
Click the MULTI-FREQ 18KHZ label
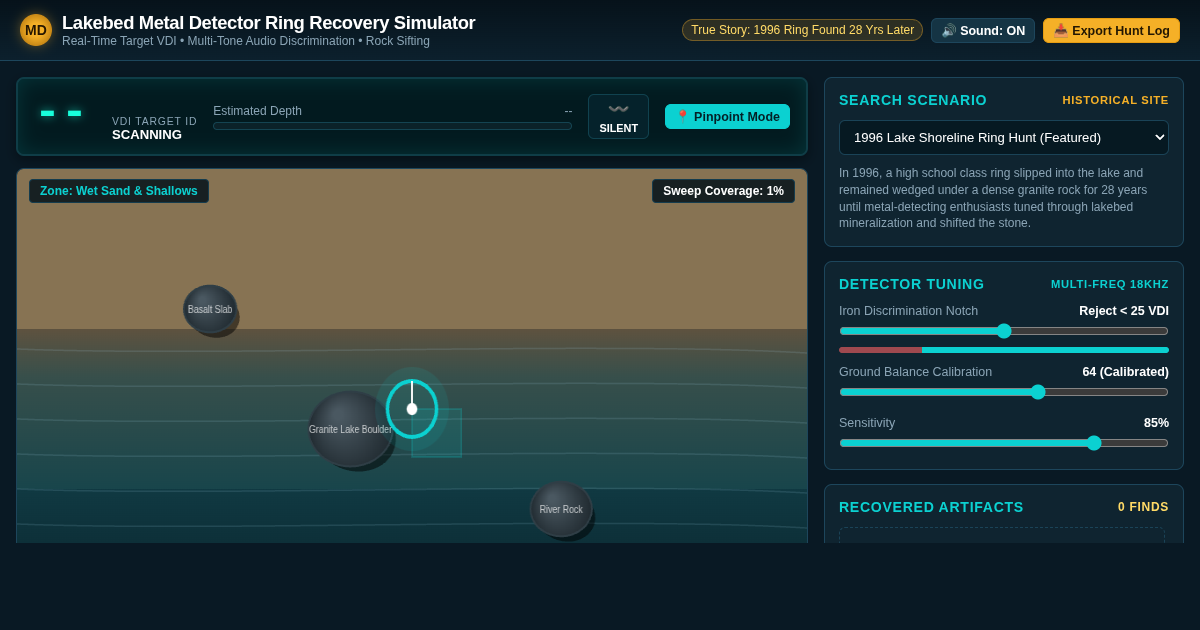click(1110, 284)
